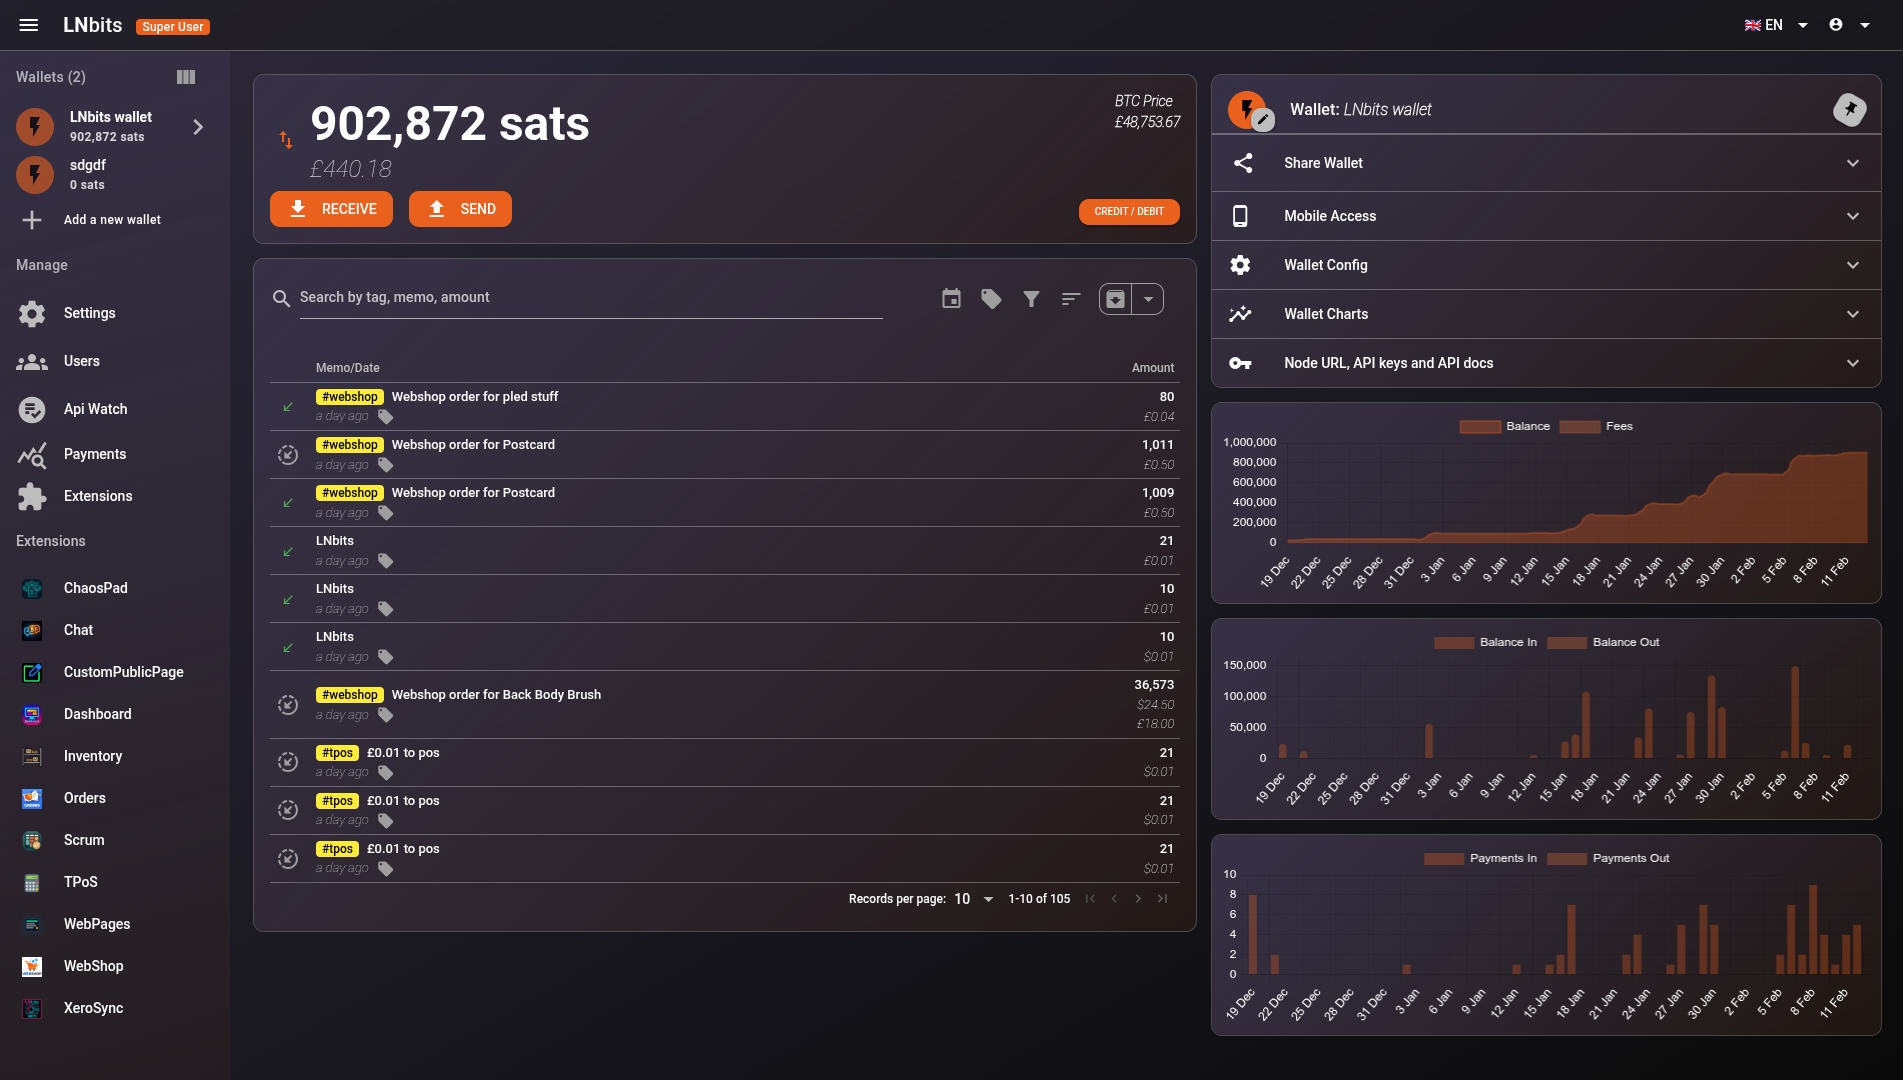Click the RECEIVE button
The height and width of the screenshot is (1080, 1903).
pos(331,209)
